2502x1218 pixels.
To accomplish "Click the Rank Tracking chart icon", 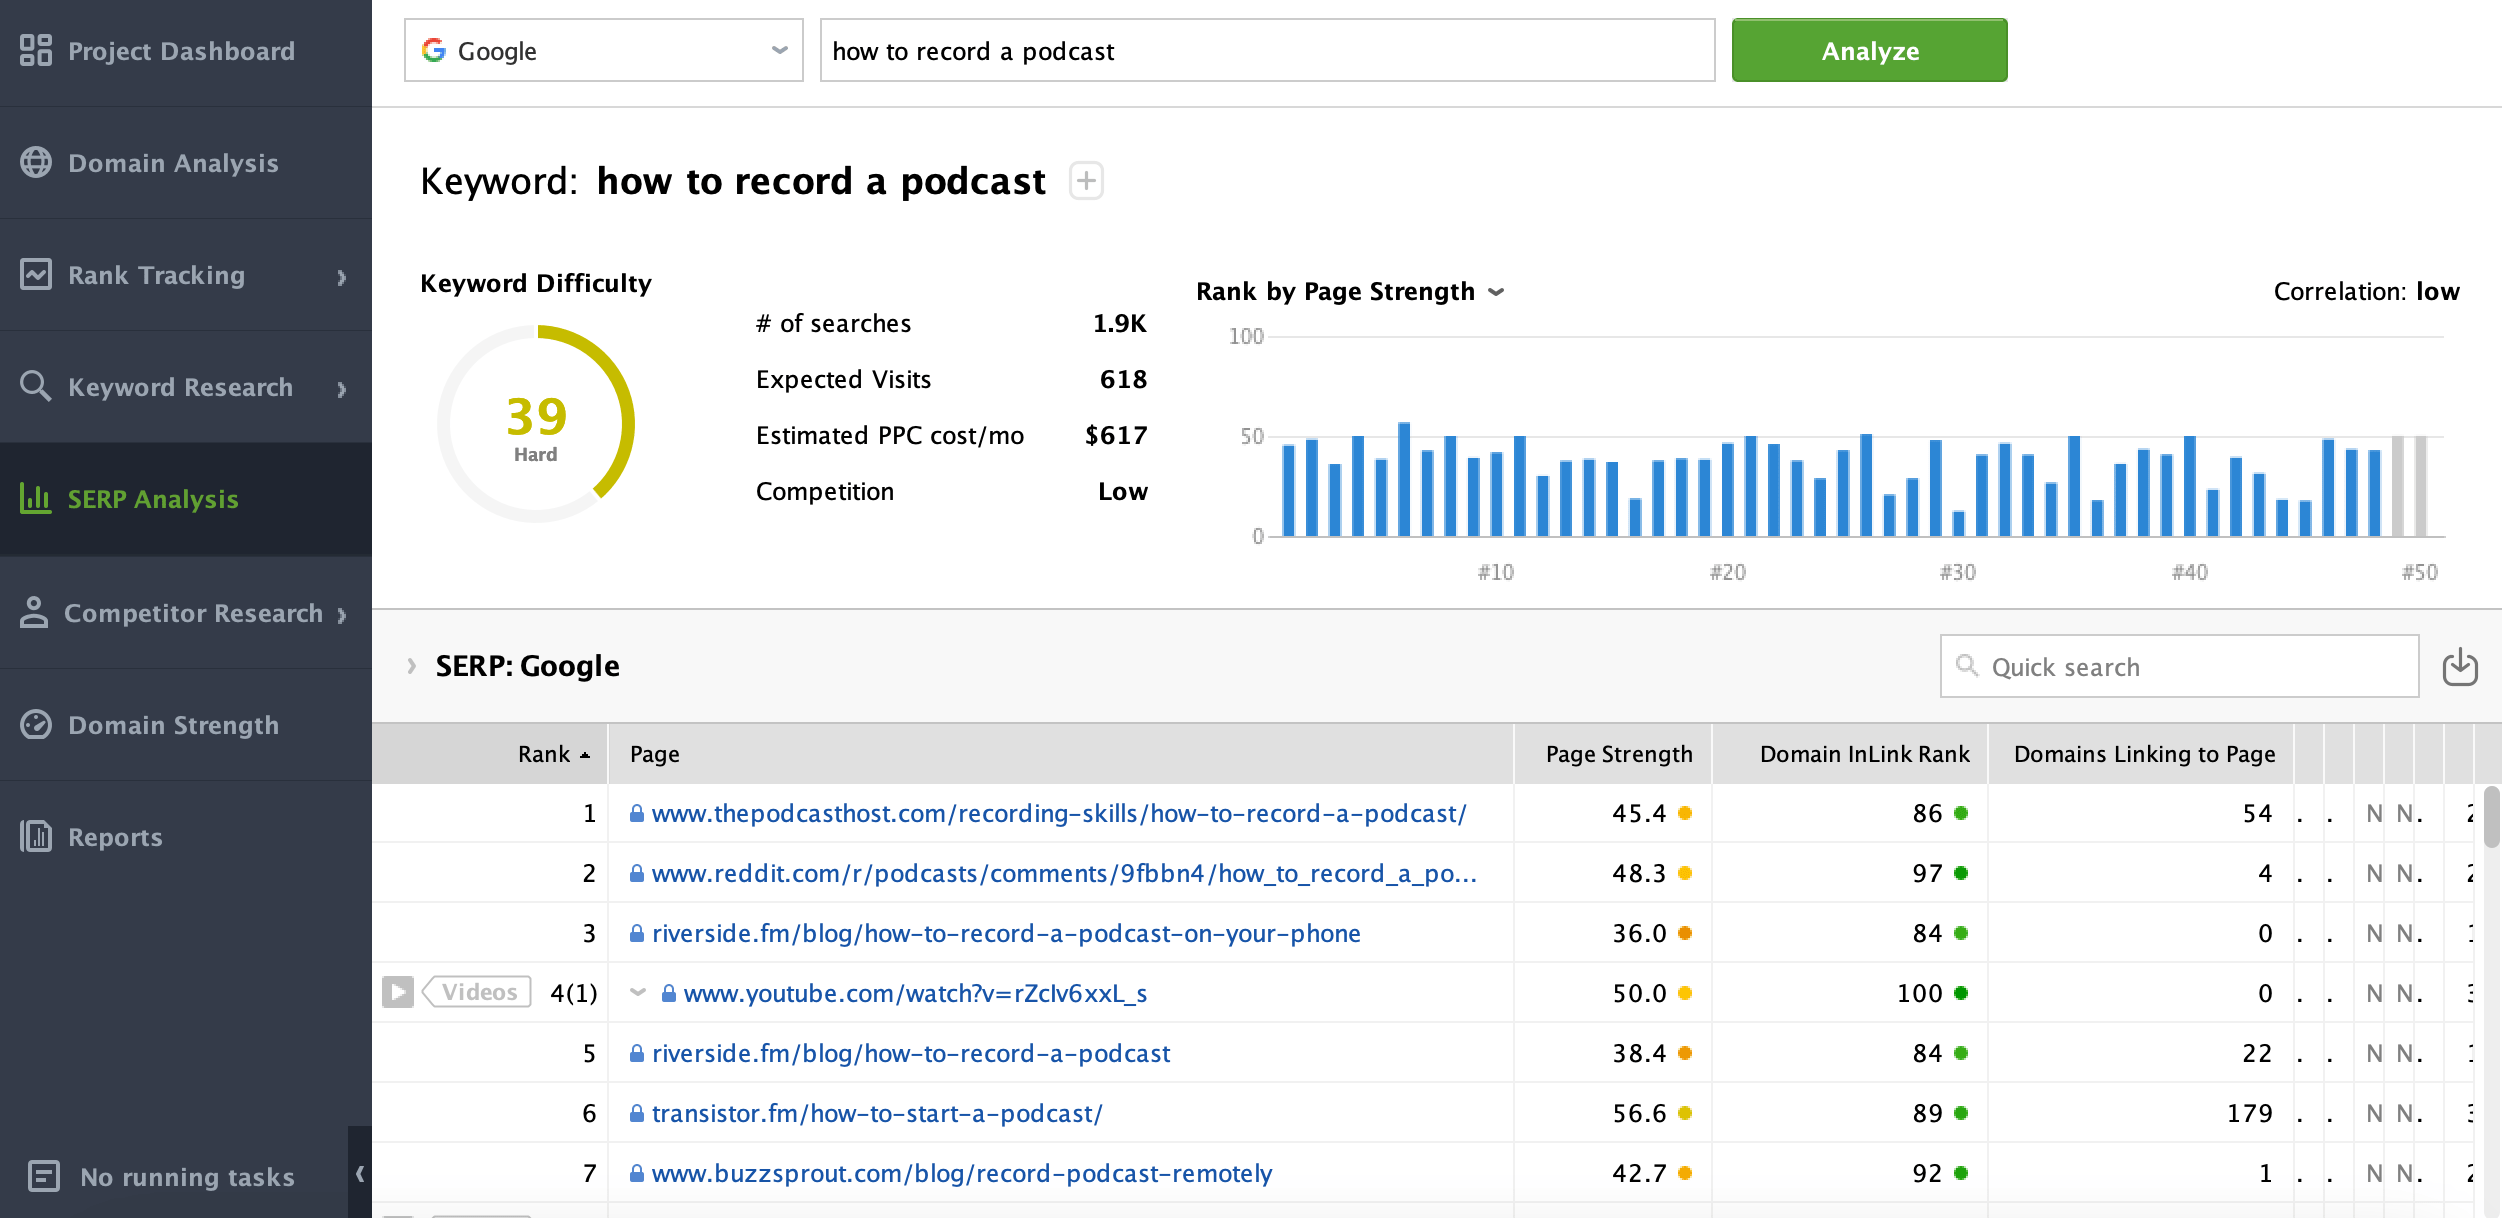I will tap(36, 274).
